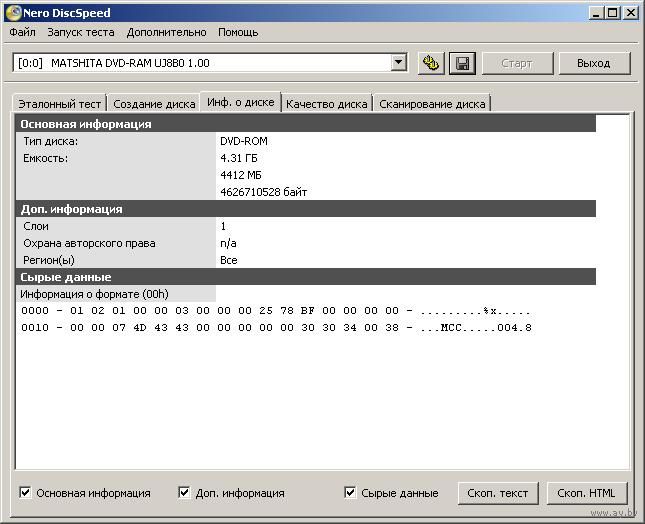
Task: Toggle the Доп. информация checkbox
Action: coord(184,492)
